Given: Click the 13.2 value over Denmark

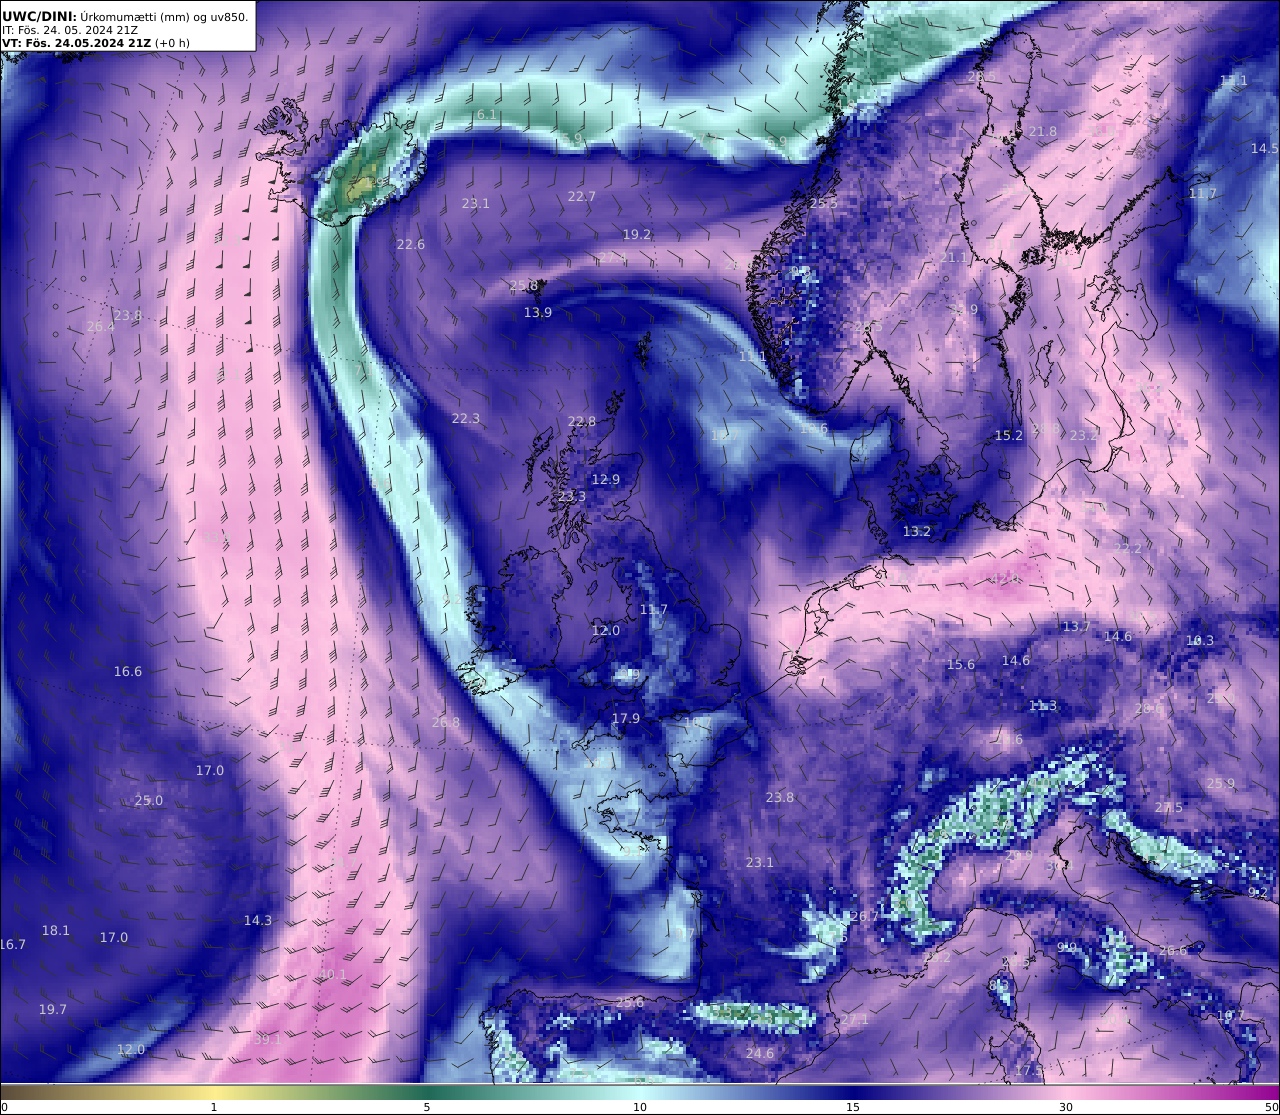Looking at the screenshot, I should click(x=916, y=532).
